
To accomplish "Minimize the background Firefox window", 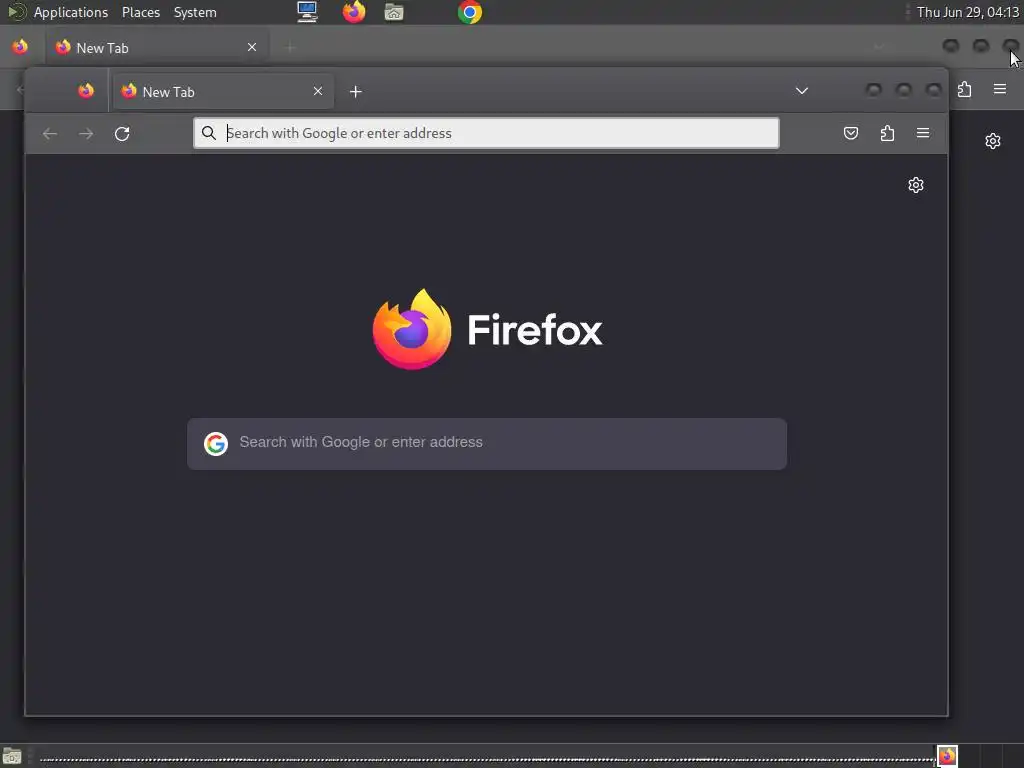I will pos(951,46).
